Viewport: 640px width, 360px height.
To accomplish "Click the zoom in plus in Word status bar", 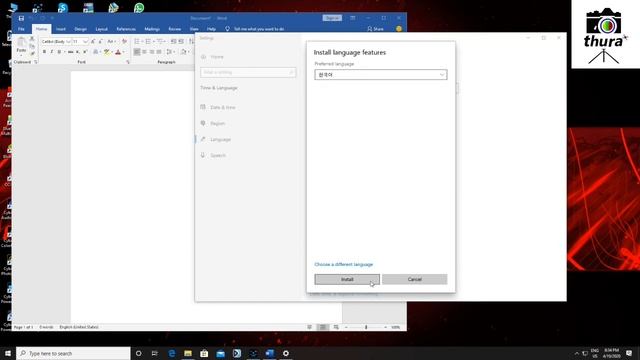I will [385, 327].
